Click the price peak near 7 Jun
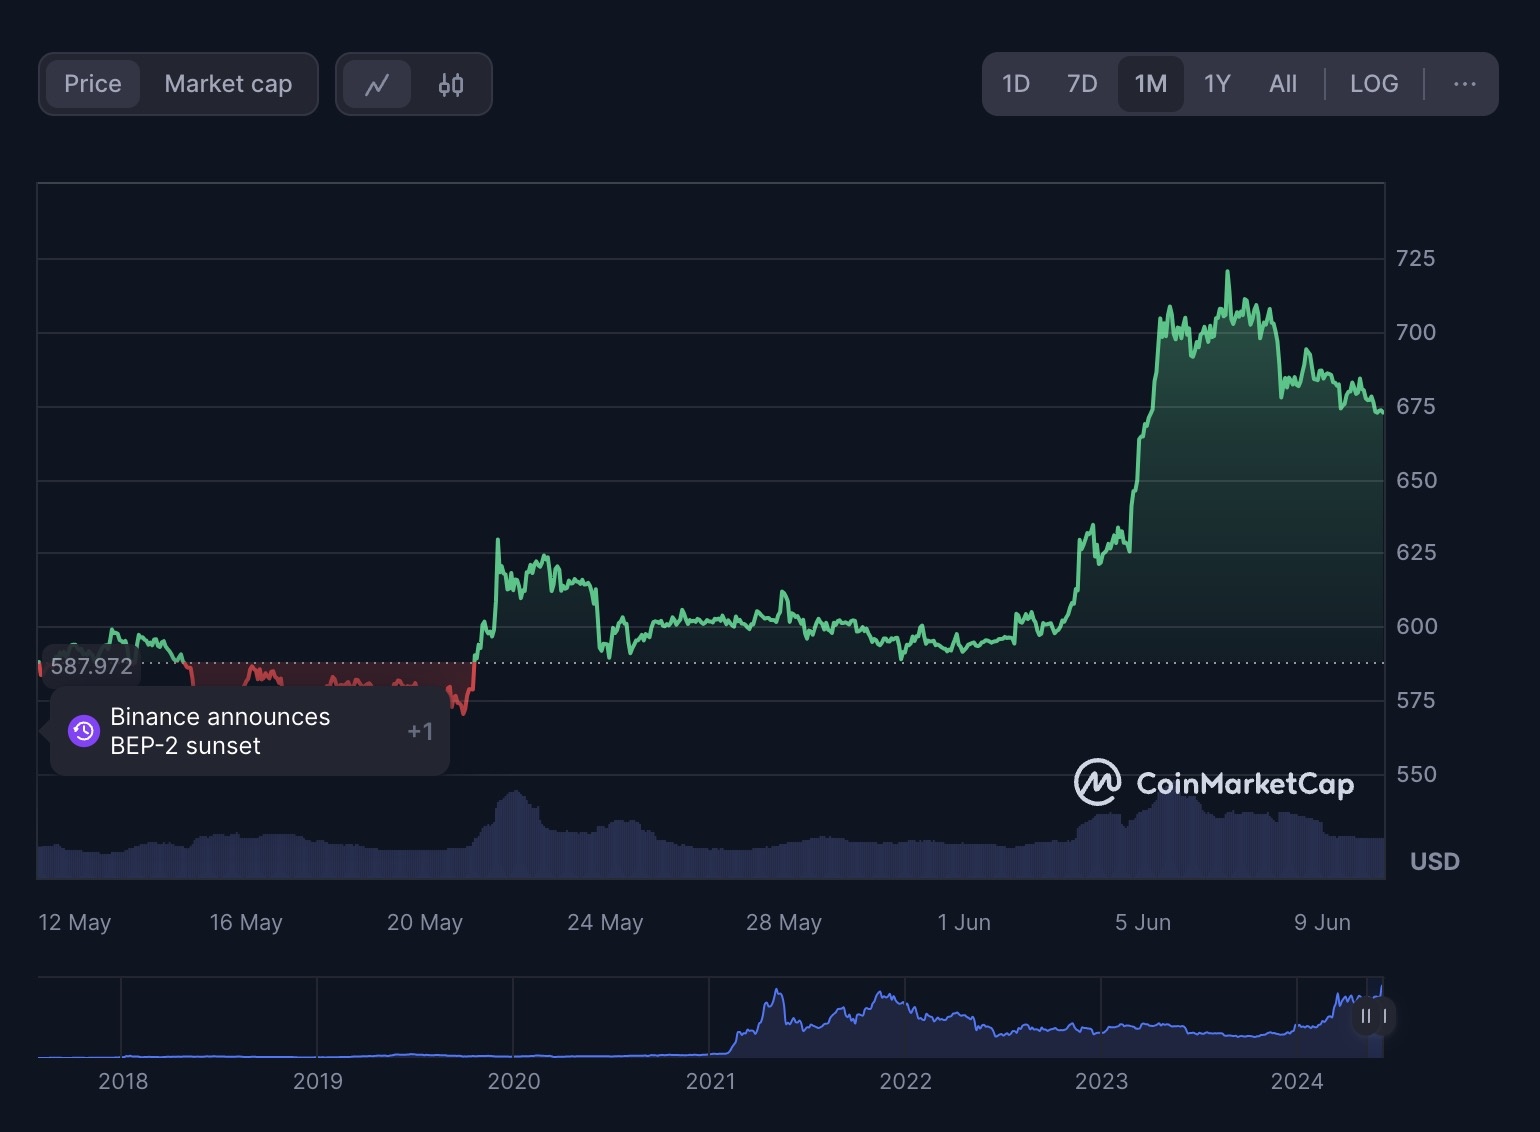Screen dimensions: 1540x1132 point(1227,273)
